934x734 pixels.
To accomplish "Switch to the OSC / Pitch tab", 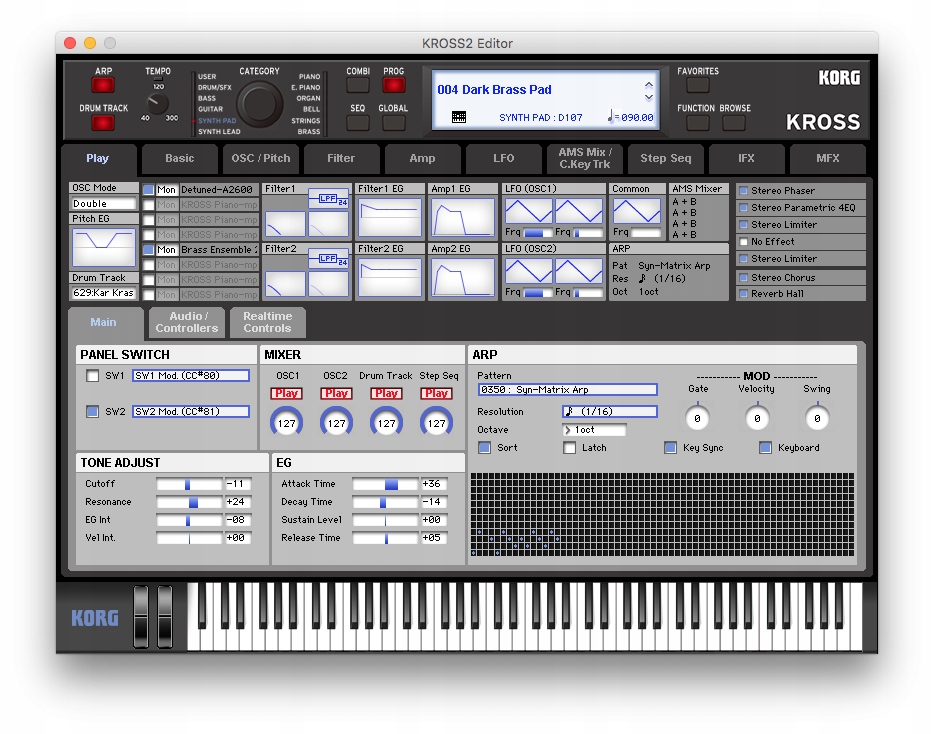I will [x=260, y=158].
